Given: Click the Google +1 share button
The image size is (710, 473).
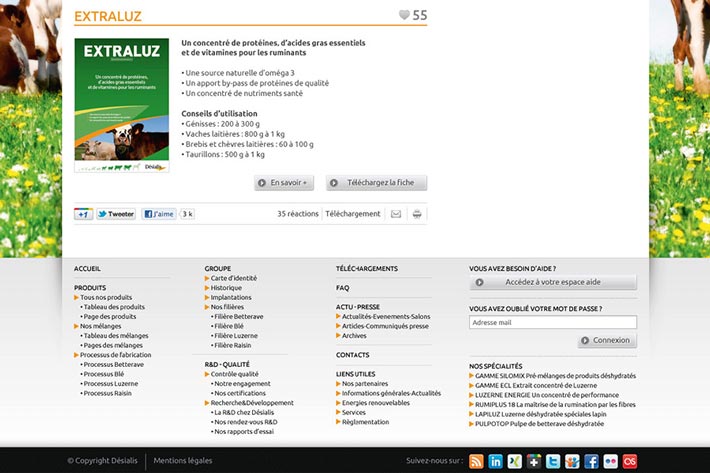Looking at the screenshot, I should (83, 214).
